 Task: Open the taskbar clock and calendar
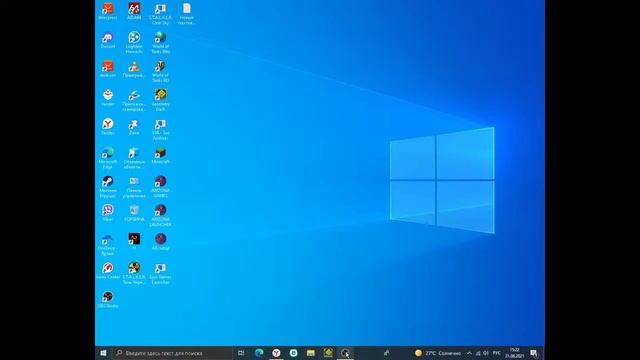pyautogui.click(x=514, y=353)
